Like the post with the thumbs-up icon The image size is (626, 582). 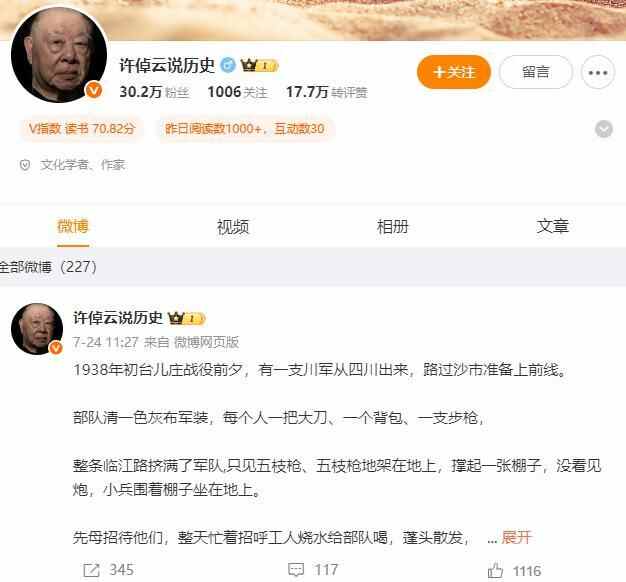coord(495,570)
